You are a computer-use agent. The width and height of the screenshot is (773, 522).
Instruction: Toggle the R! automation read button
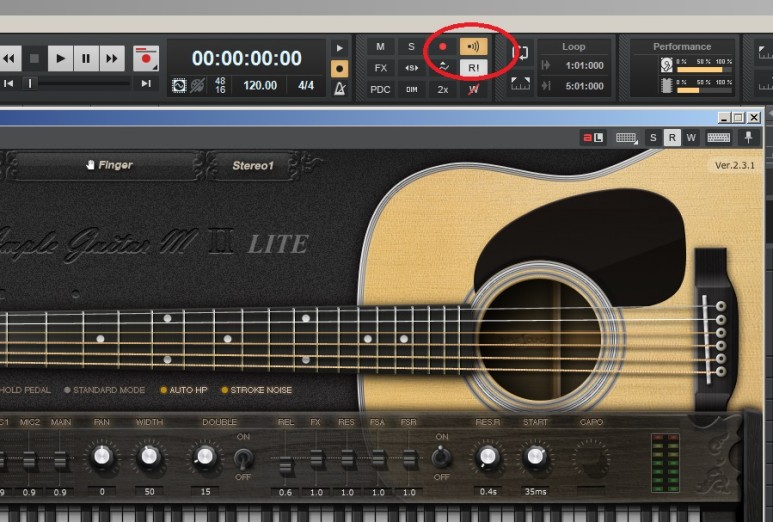473,68
